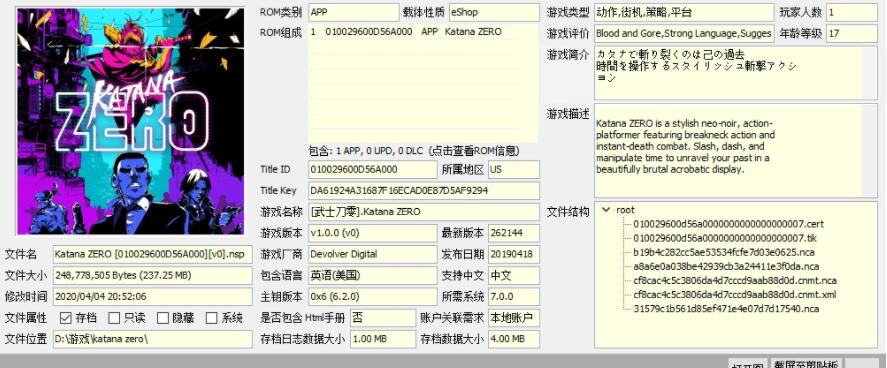Toggle the 存档 archive attribute checkbox

(x=65, y=318)
